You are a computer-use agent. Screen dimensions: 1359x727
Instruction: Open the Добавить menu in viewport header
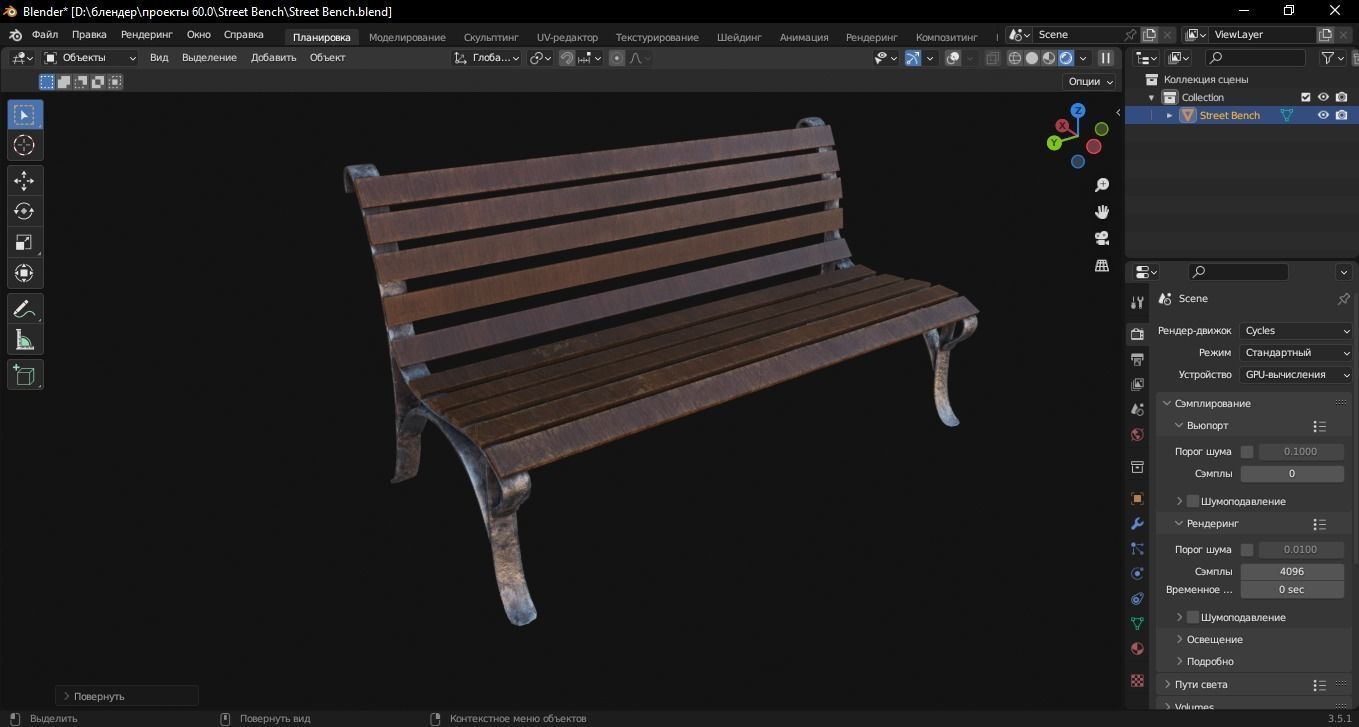(x=274, y=58)
